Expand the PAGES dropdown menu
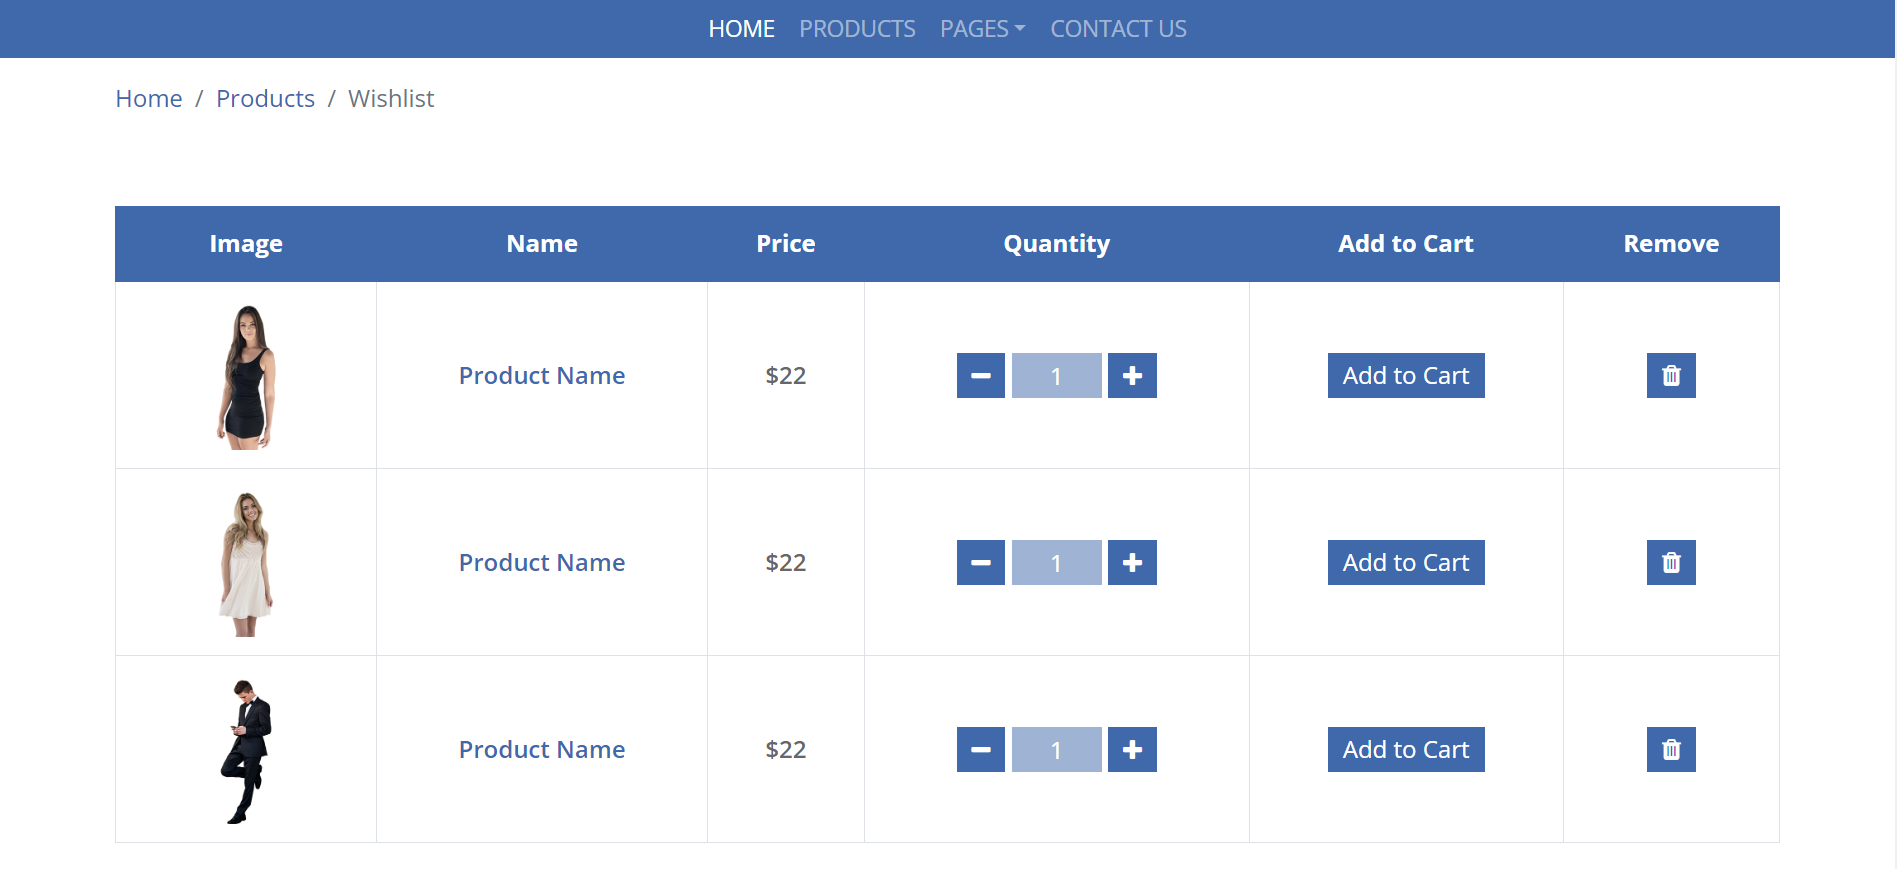This screenshot has width=1897, height=869. tap(982, 29)
